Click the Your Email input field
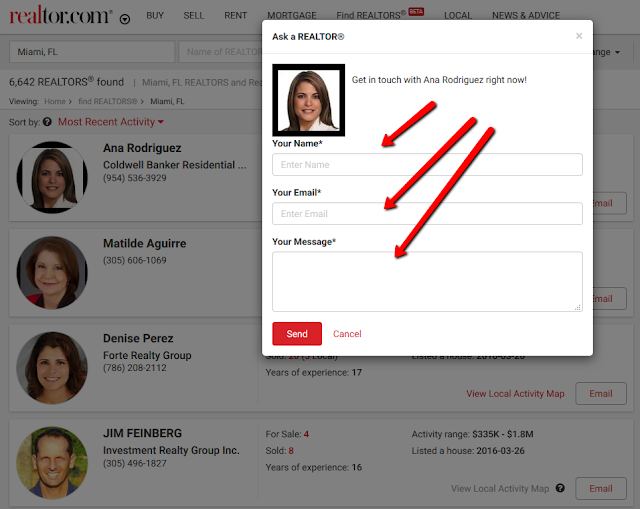This screenshot has width=640, height=509. click(427, 214)
